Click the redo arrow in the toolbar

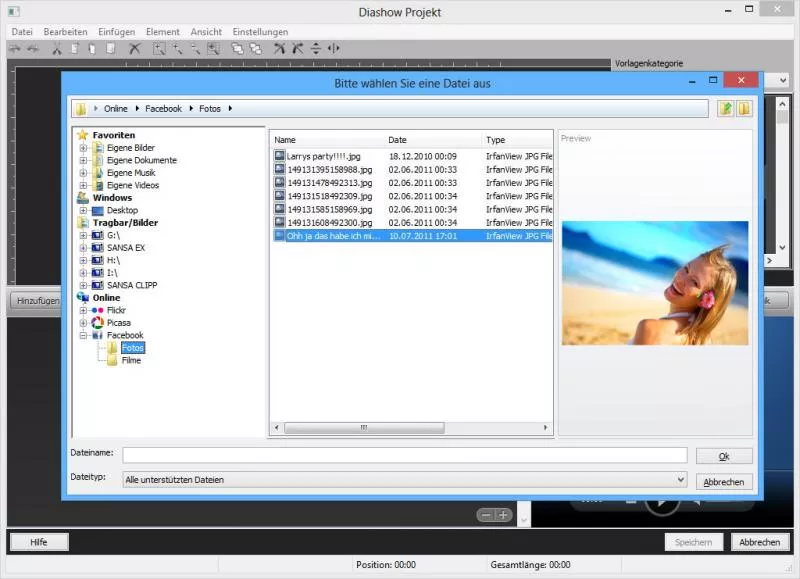pyautogui.click(x=33, y=48)
